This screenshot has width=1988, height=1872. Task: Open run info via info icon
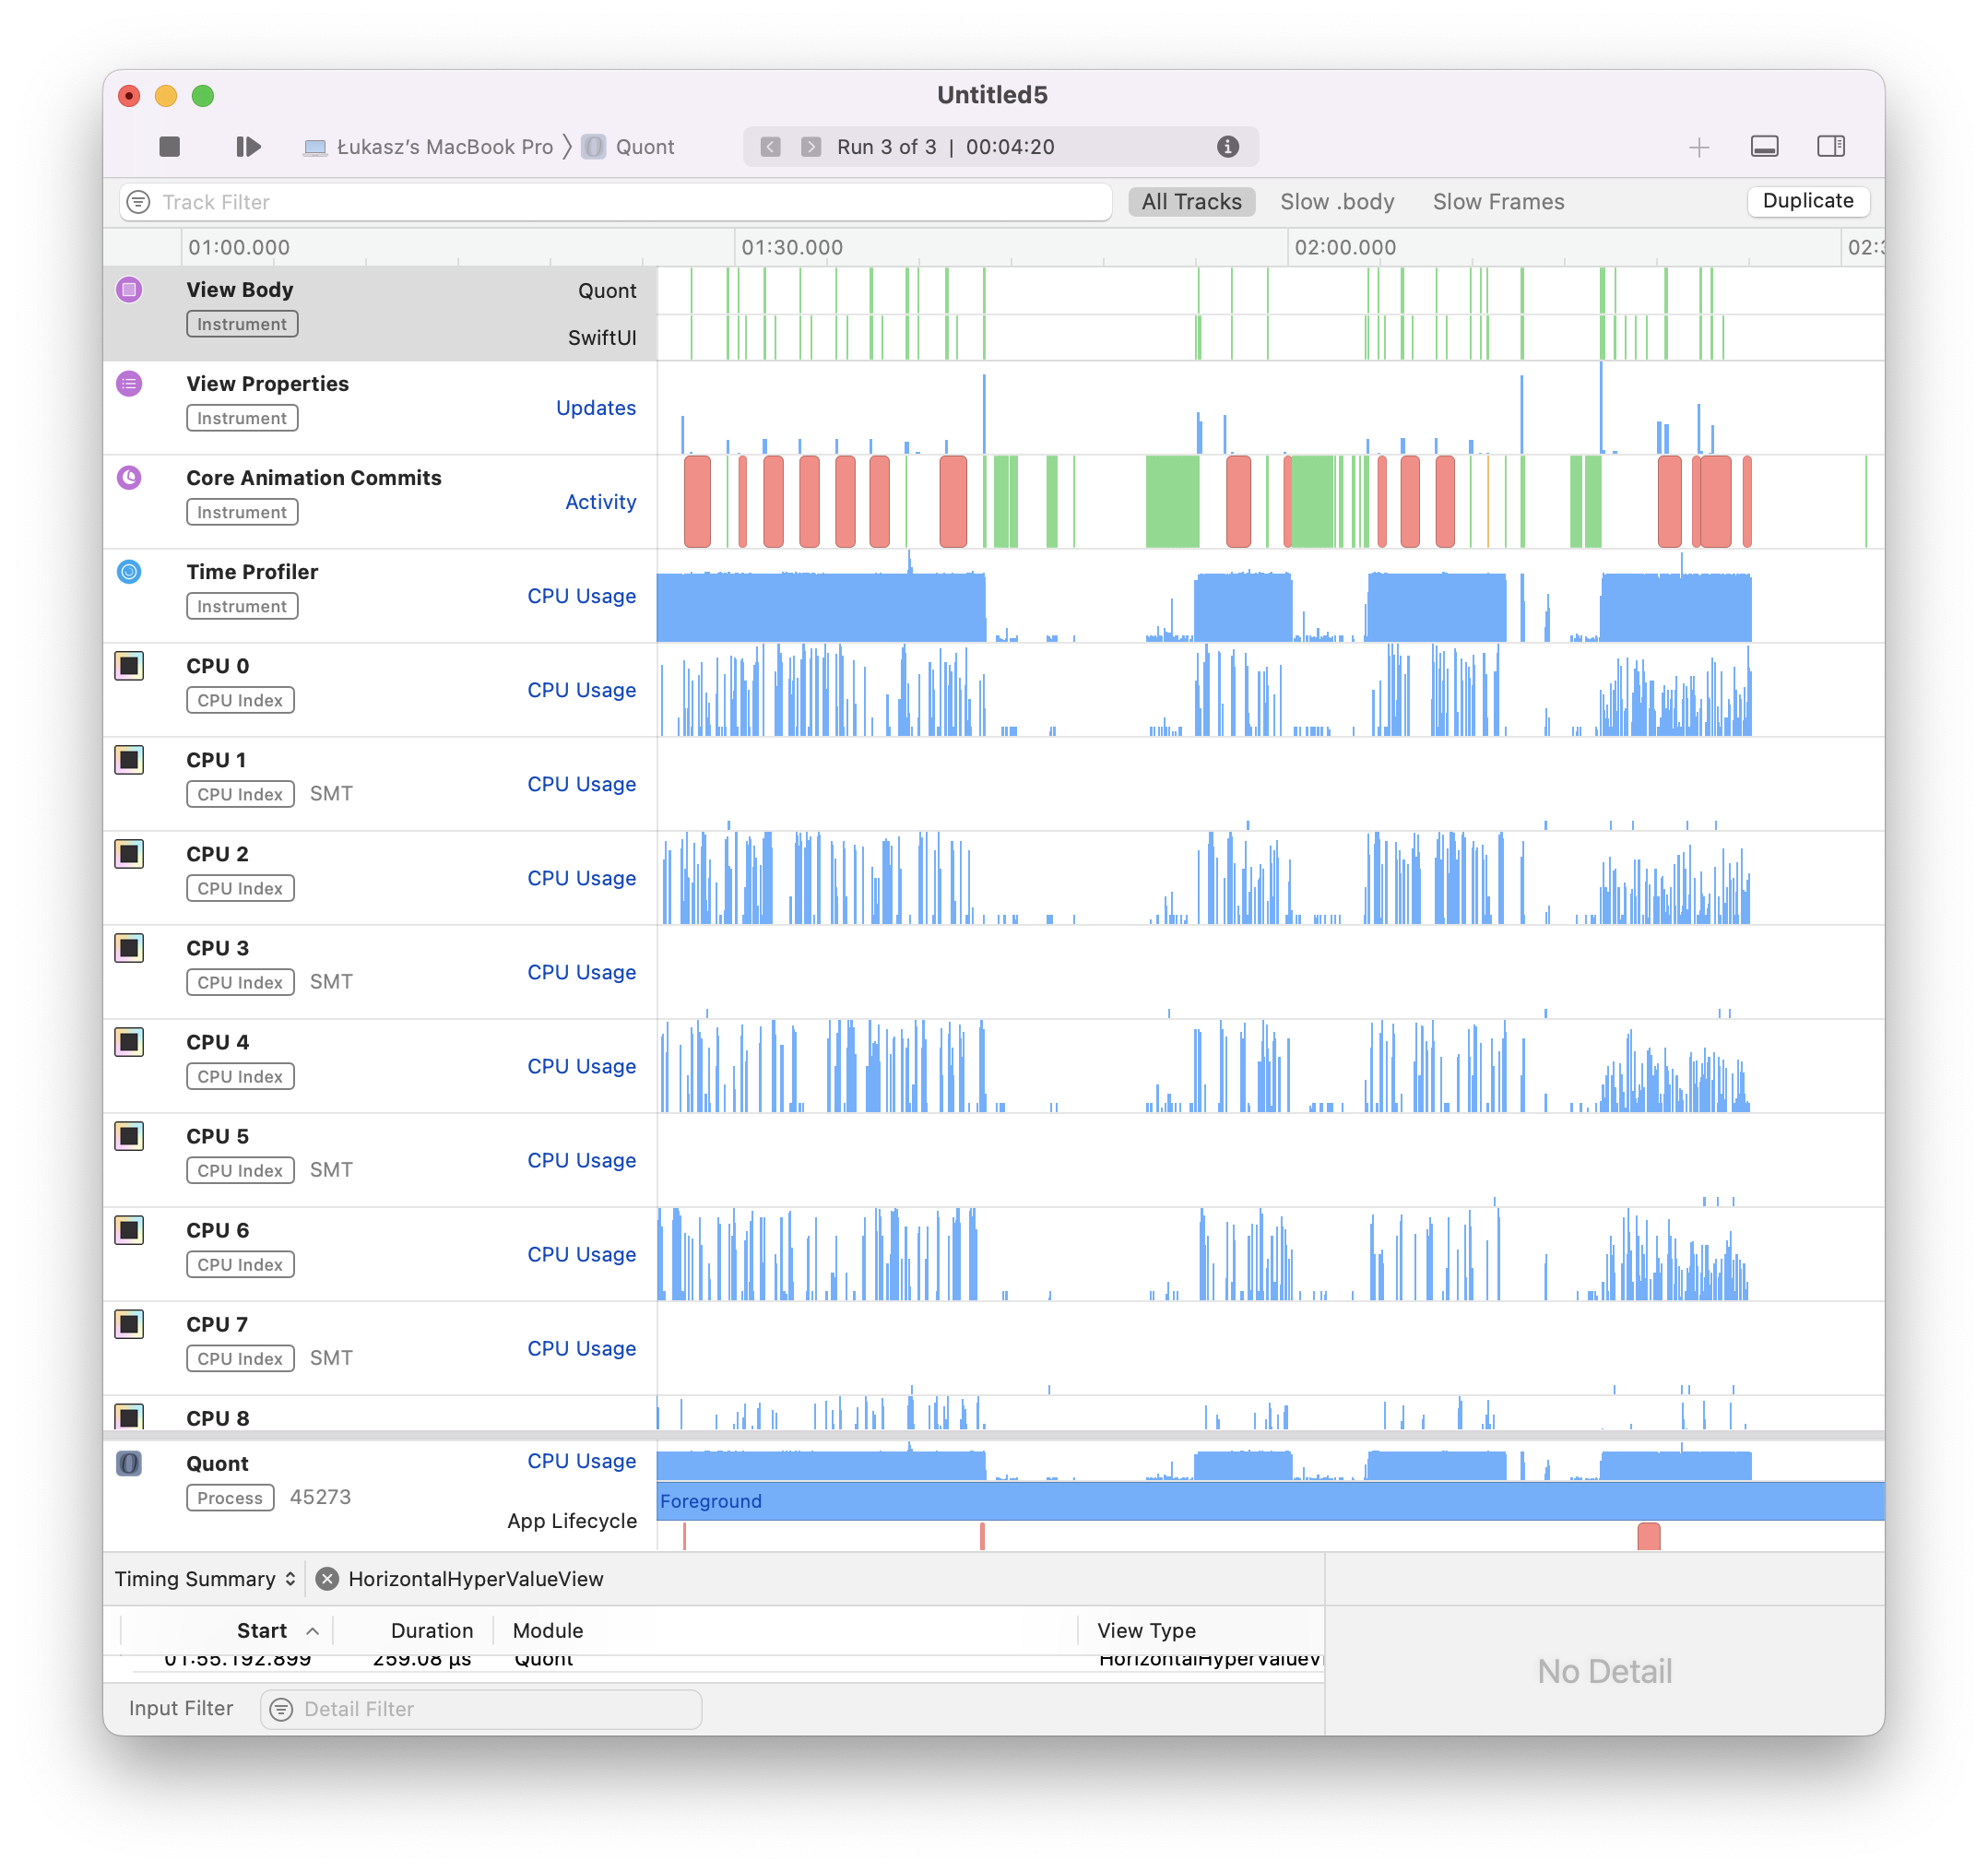[x=1227, y=147]
